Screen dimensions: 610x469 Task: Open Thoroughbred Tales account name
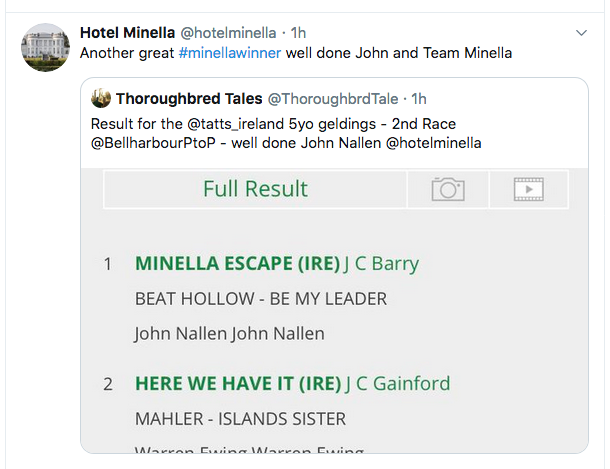point(189,99)
